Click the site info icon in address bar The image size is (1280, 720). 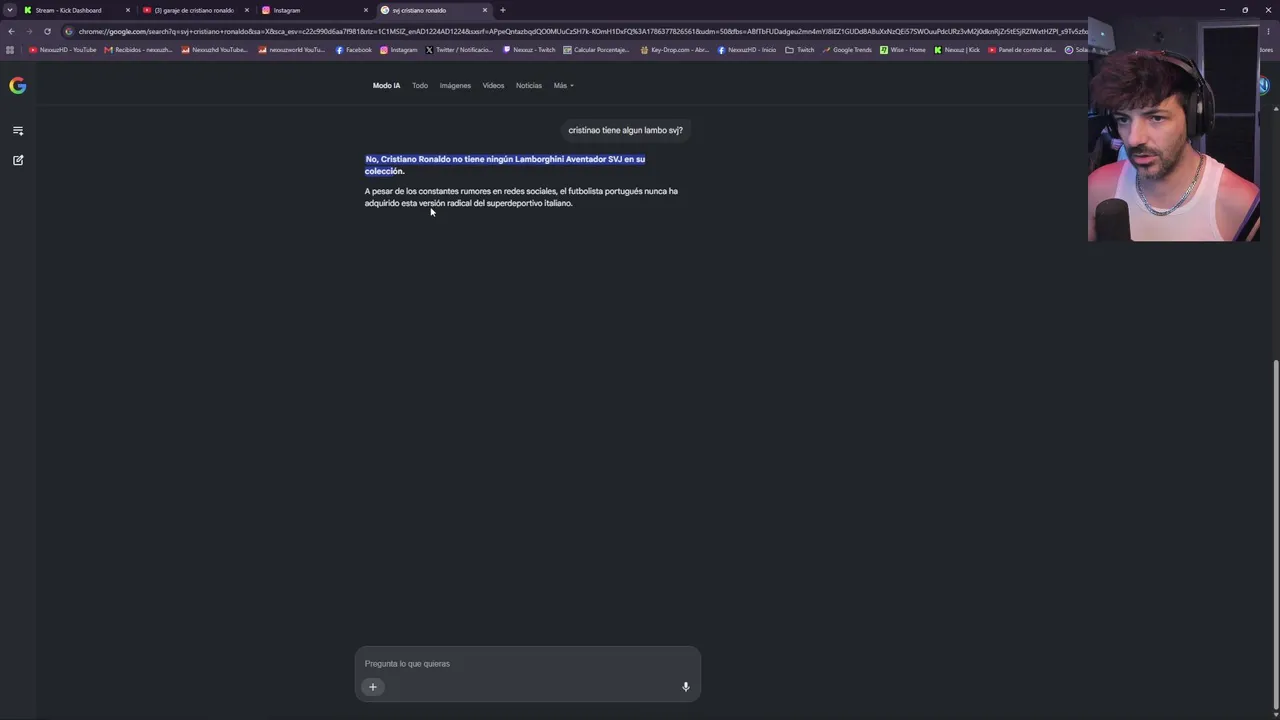pyautogui.click(x=68, y=31)
